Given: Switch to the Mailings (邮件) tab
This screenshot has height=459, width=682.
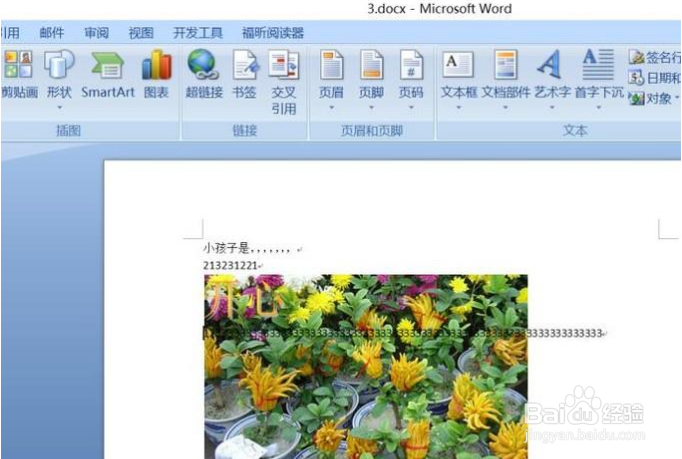Looking at the screenshot, I should (x=52, y=33).
